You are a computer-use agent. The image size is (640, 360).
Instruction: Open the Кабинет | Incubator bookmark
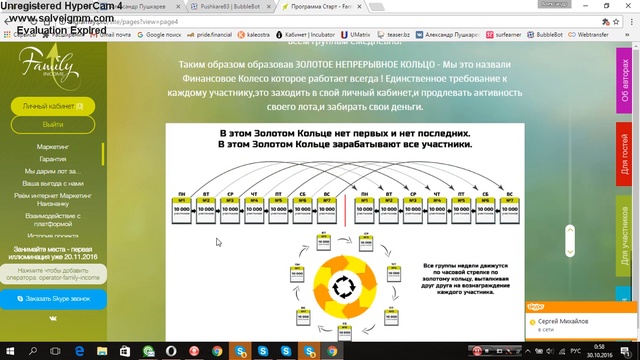(305, 35)
